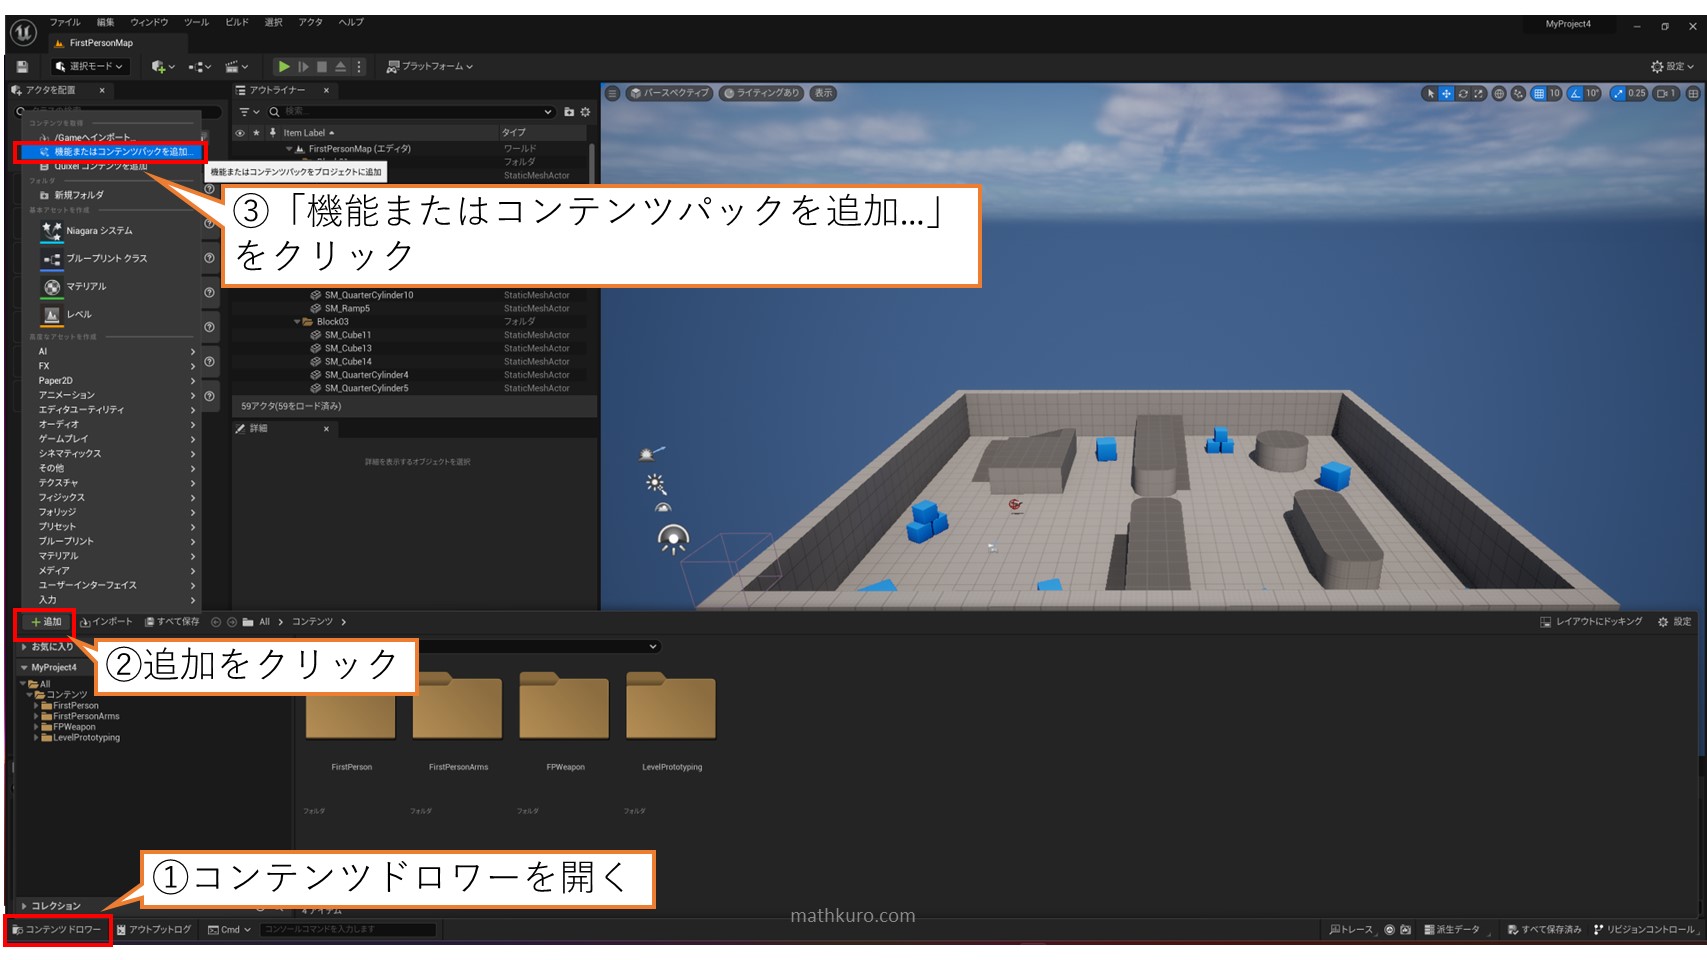The height and width of the screenshot is (960, 1707).
Task: Open the ライティングあり lighting mode dropdown
Action: click(x=762, y=93)
